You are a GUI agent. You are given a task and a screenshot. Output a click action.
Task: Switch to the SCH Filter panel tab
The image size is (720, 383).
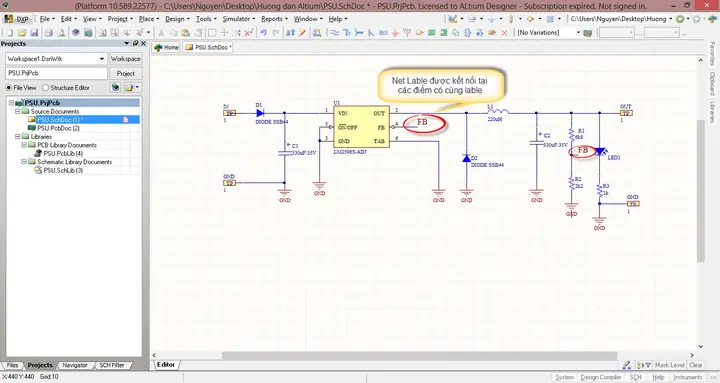click(x=112, y=366)
